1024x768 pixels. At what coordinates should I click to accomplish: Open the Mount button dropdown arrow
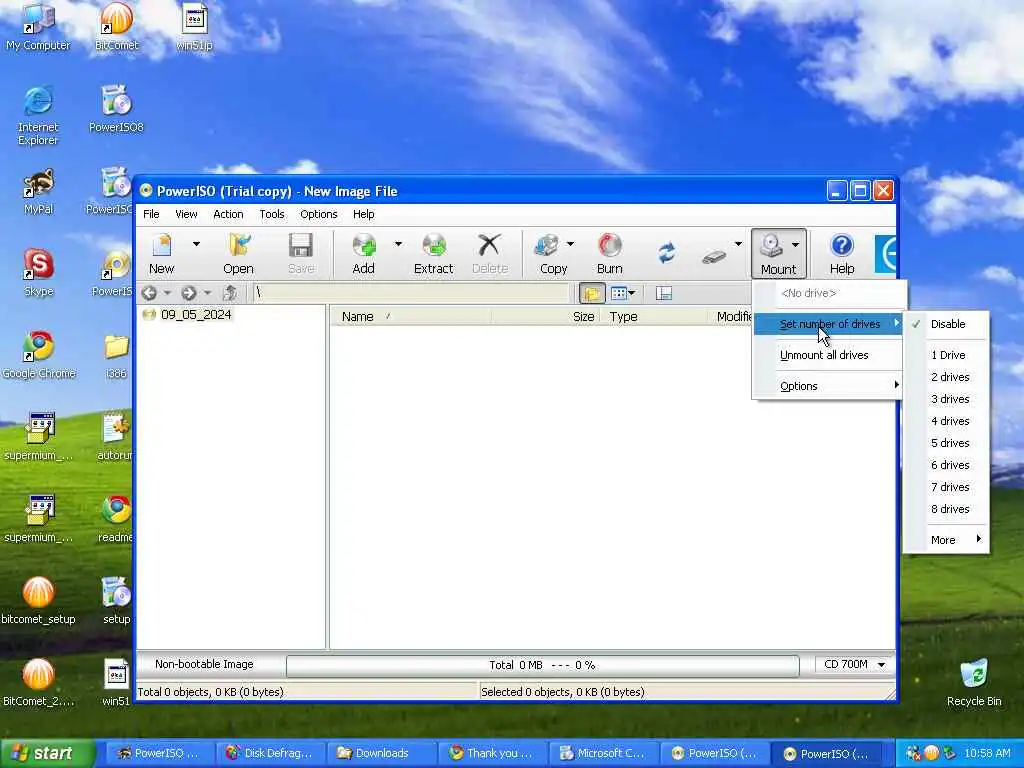[x=795, y=244]
